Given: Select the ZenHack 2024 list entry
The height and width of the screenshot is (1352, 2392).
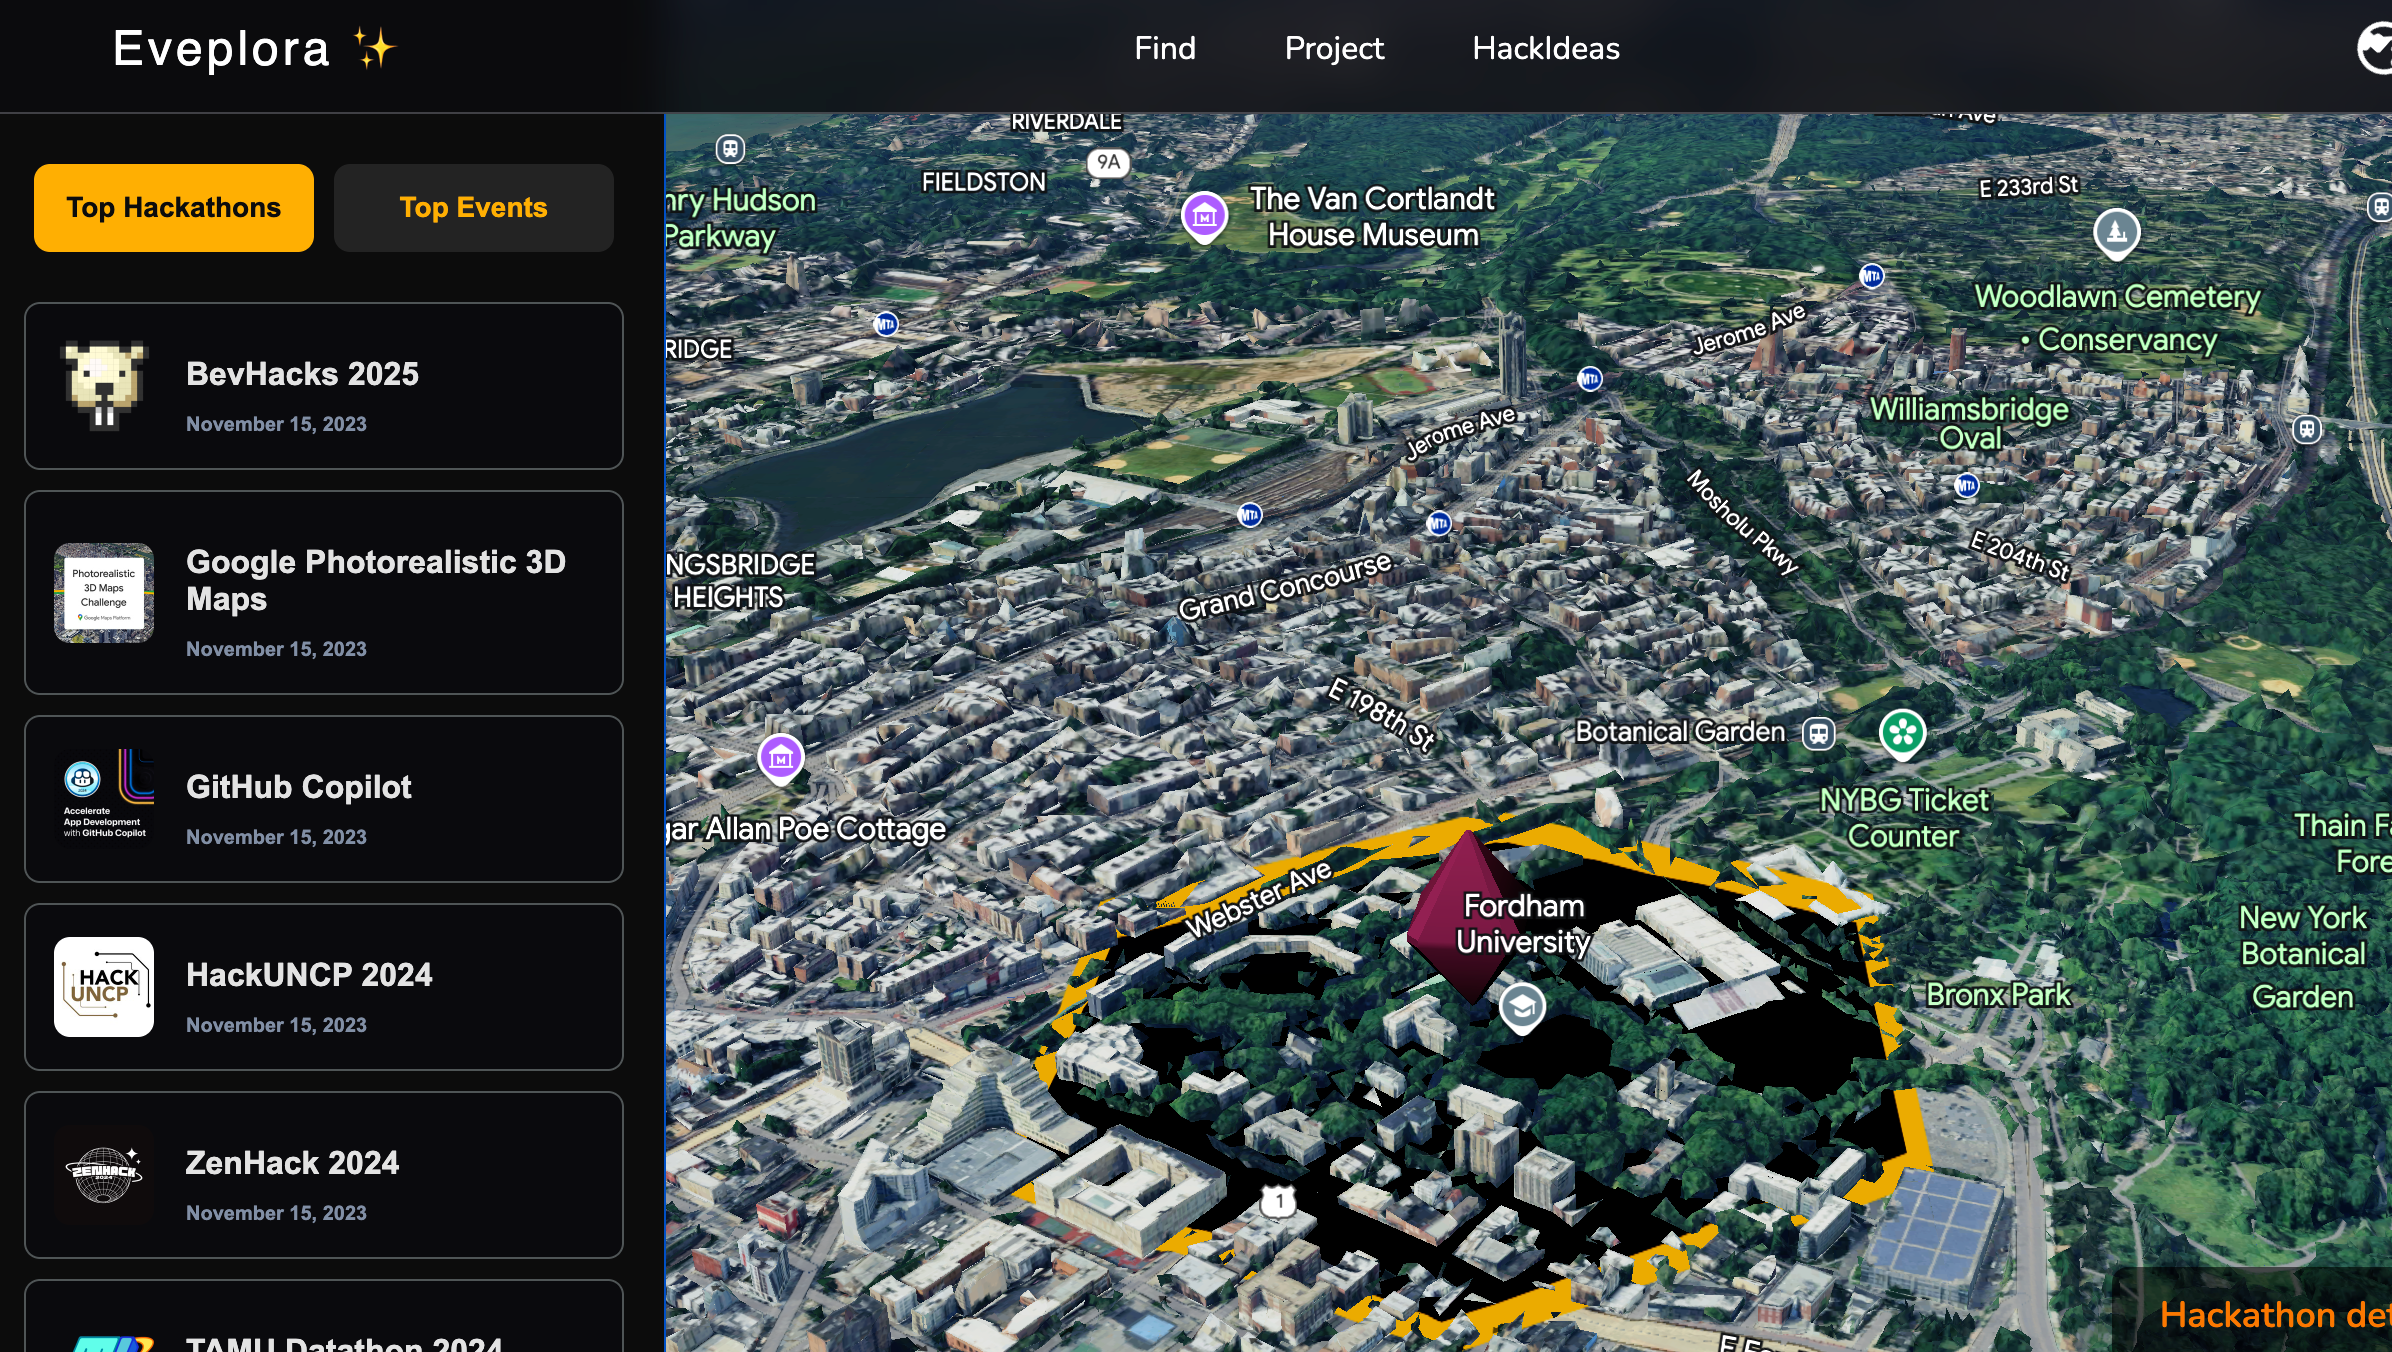Looking at the screenshot, I should 323,1175.
